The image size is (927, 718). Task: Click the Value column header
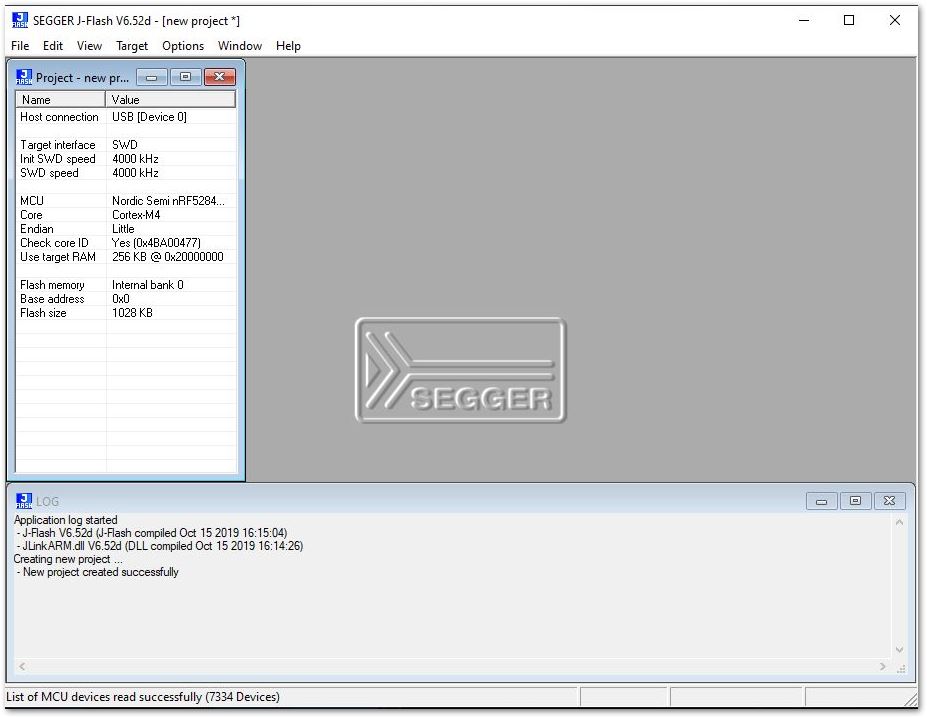[x=171, y=99]
